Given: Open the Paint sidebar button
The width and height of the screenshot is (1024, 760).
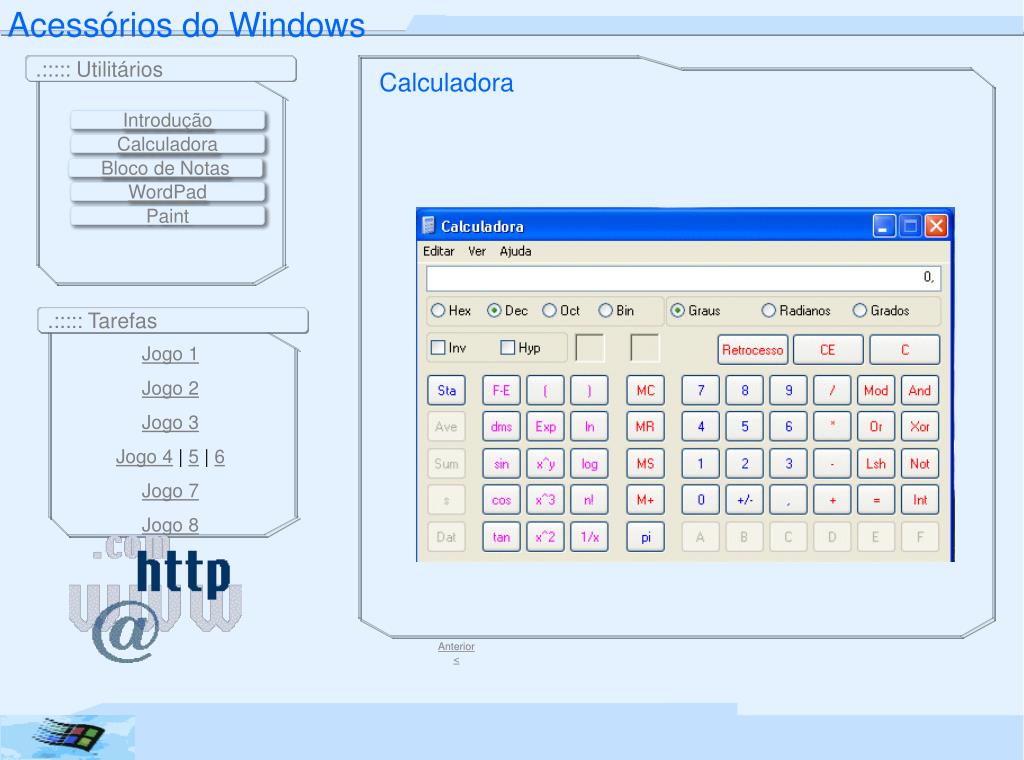Looking at the screenshot, I should 168,216.
